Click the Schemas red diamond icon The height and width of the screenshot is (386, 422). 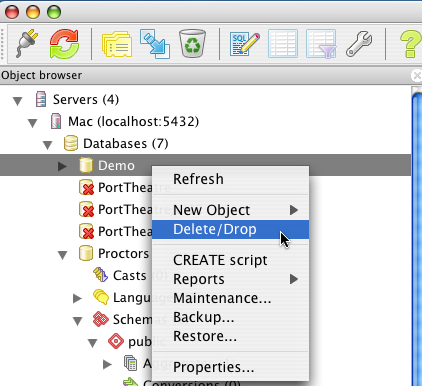101,319
